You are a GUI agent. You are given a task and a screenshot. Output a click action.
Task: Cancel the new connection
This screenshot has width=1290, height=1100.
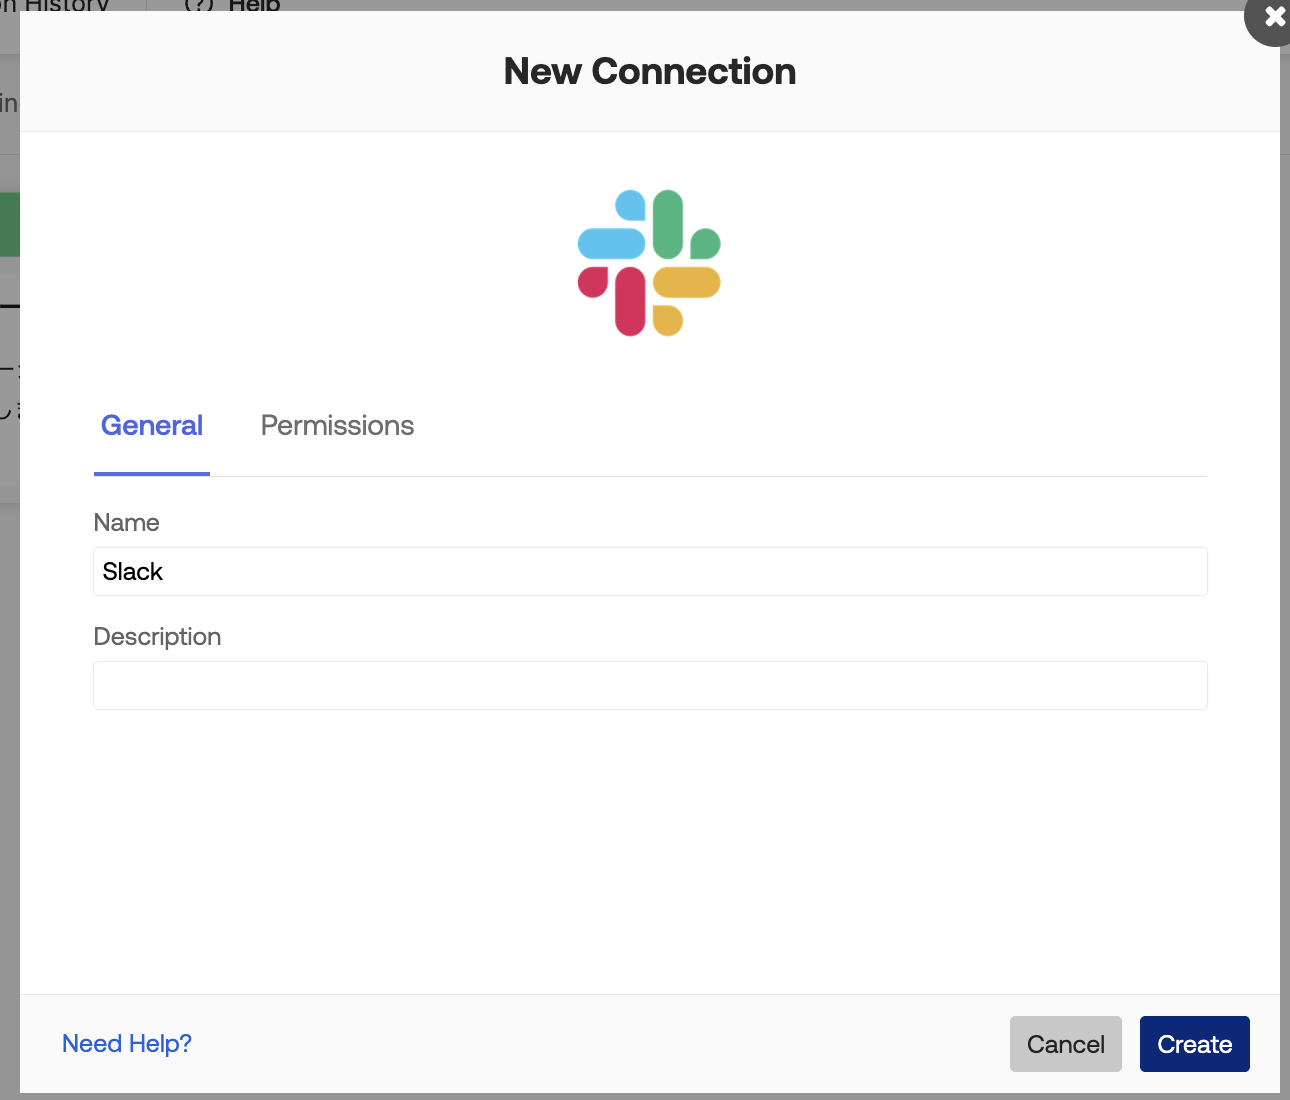click(x=1066, y=1044)
